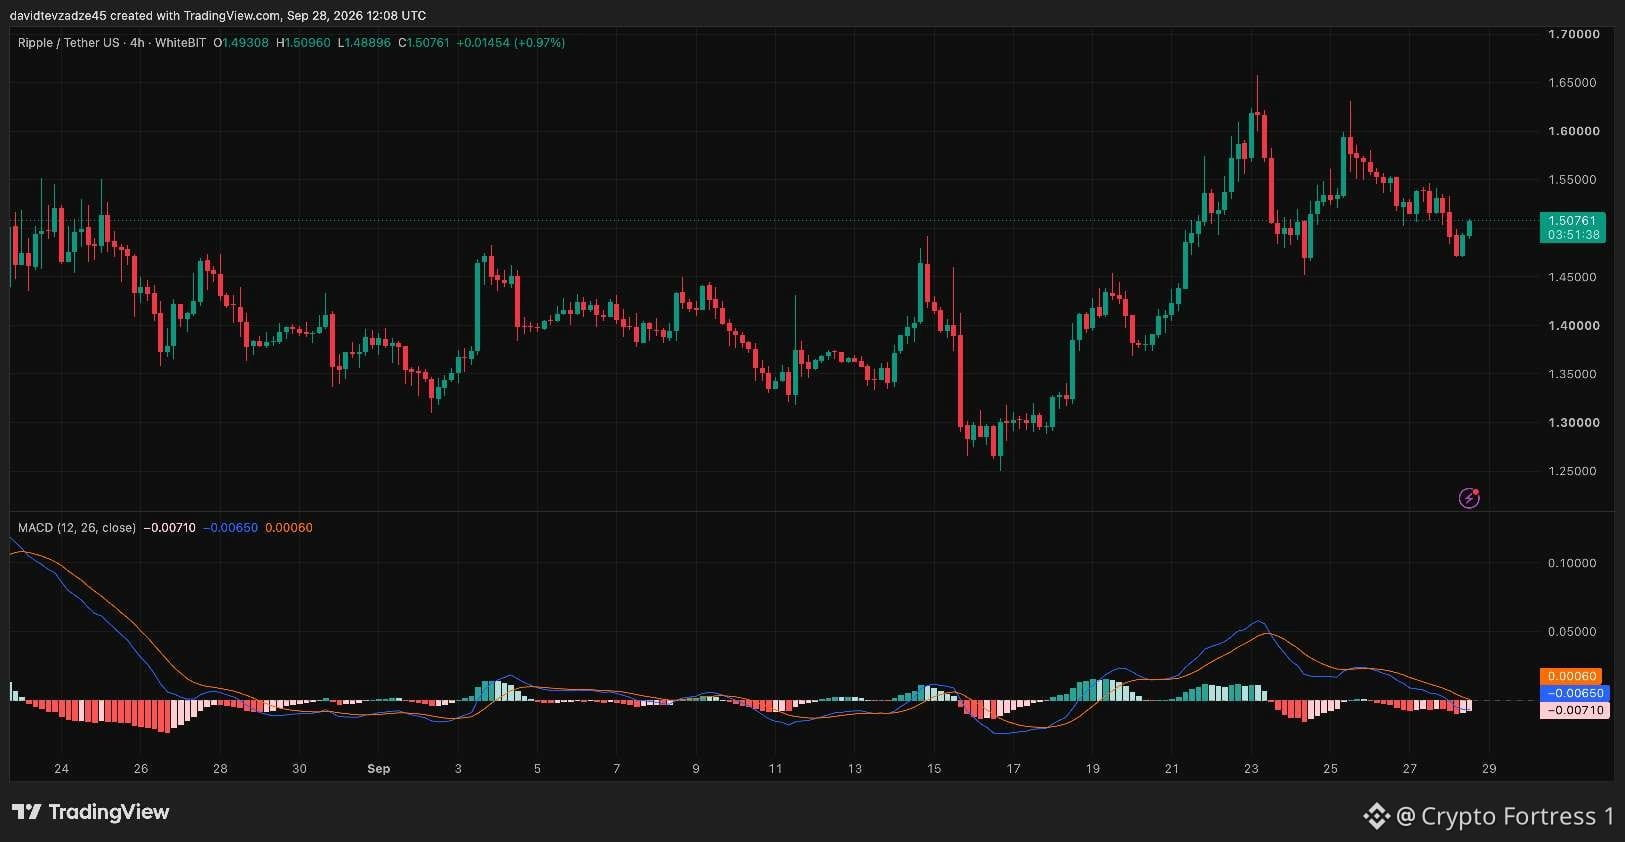This screenshot has height=842, width=1625.
Task: Click the Crypto Fortress 1 diamond watermark icon
Action: (1377, 816)
